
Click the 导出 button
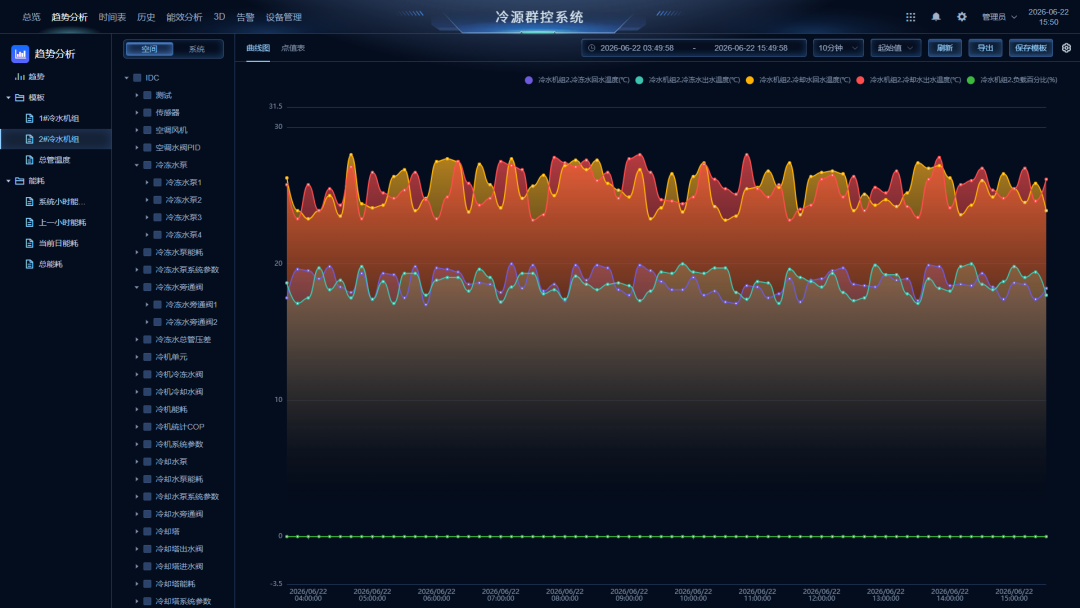coord(985,48)
